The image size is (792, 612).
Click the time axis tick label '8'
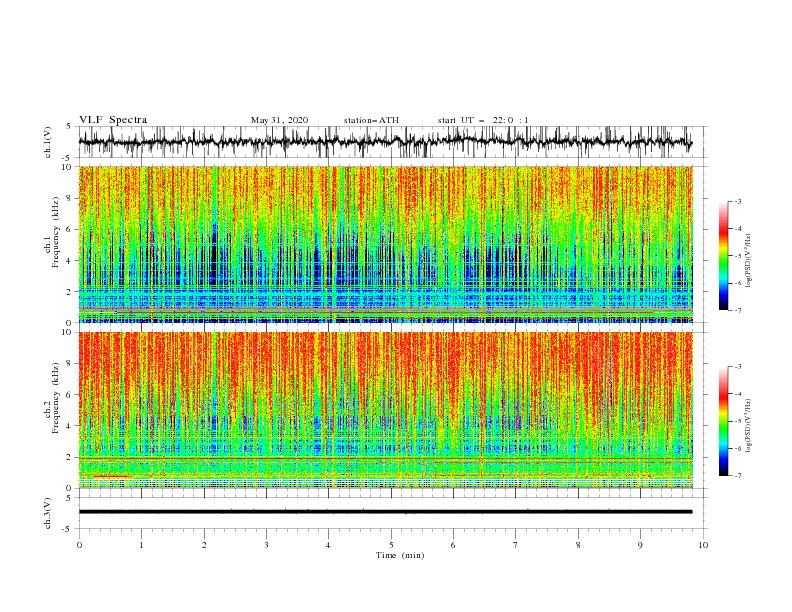[x=578, y=545]
